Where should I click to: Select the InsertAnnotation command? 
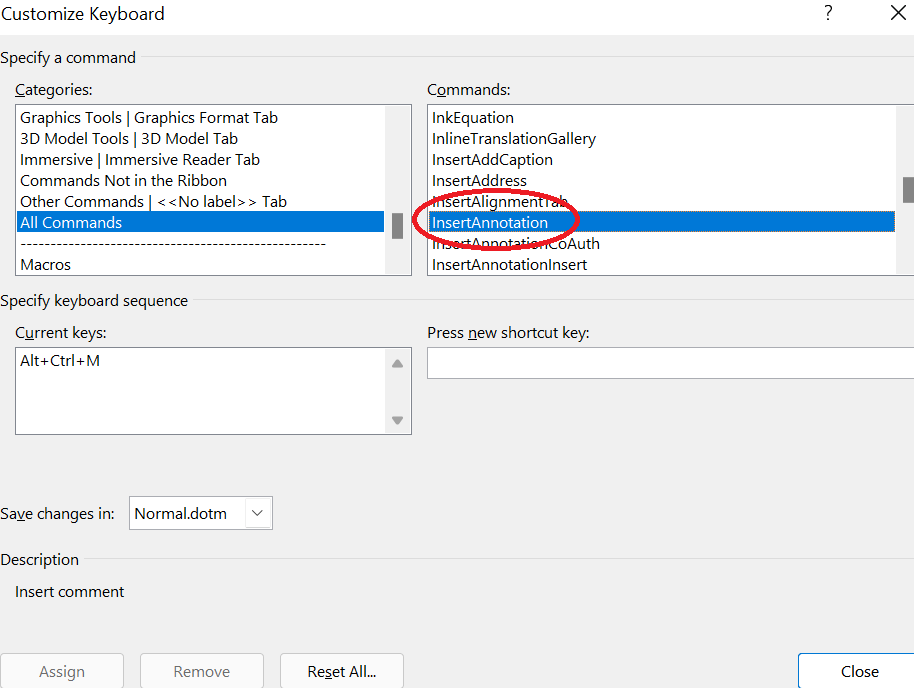click(x=662, y=222)
